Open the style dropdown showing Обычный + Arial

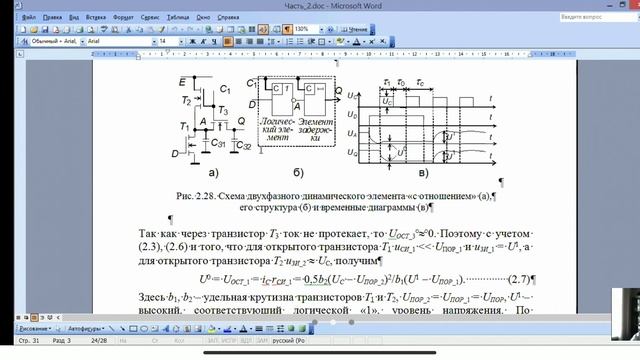(82, 42)
